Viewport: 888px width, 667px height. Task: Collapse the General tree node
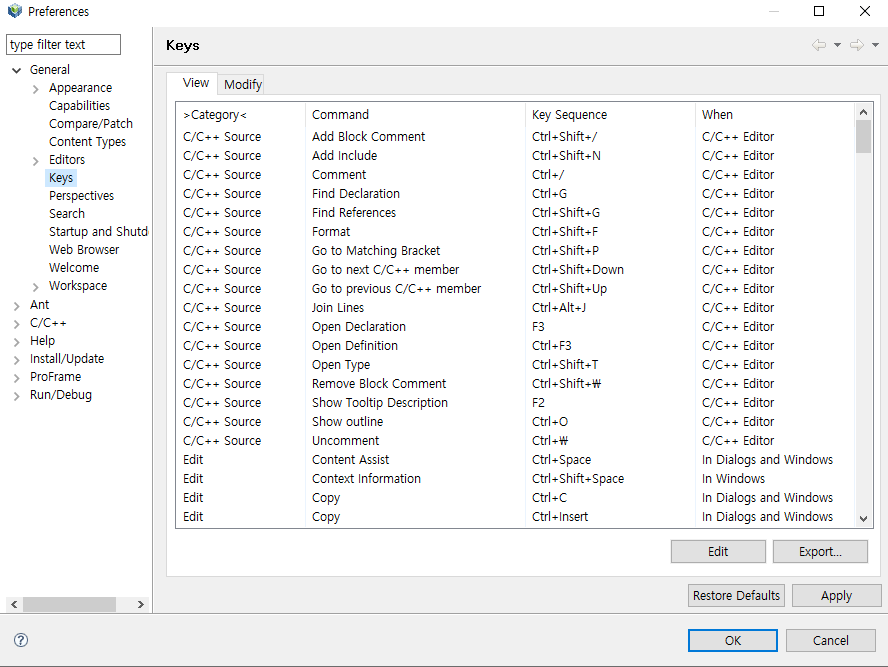point(16,70)
